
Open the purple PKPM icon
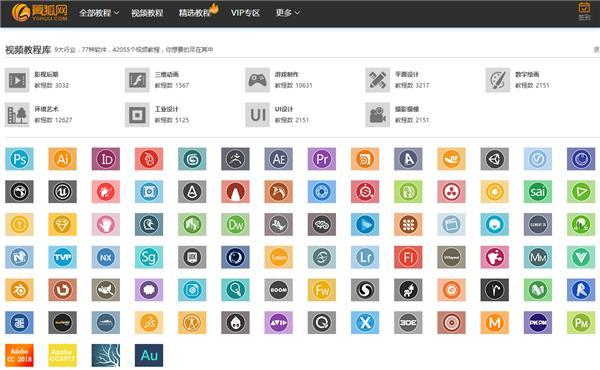[x=538, y=323]
